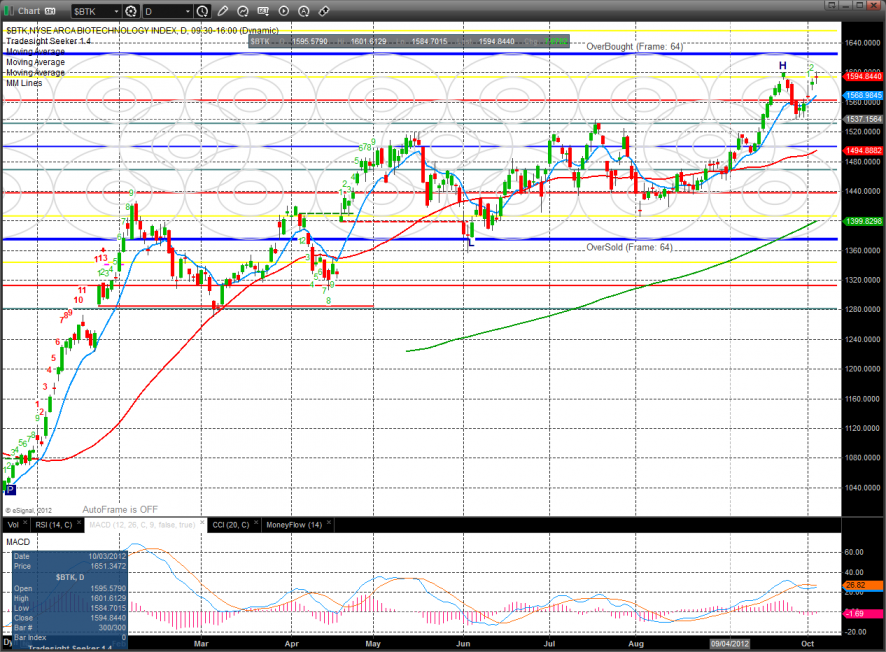Close the Vol study tab
This screenshot has height=652, width=886.
pyautogui.click(x=25, y=523)
